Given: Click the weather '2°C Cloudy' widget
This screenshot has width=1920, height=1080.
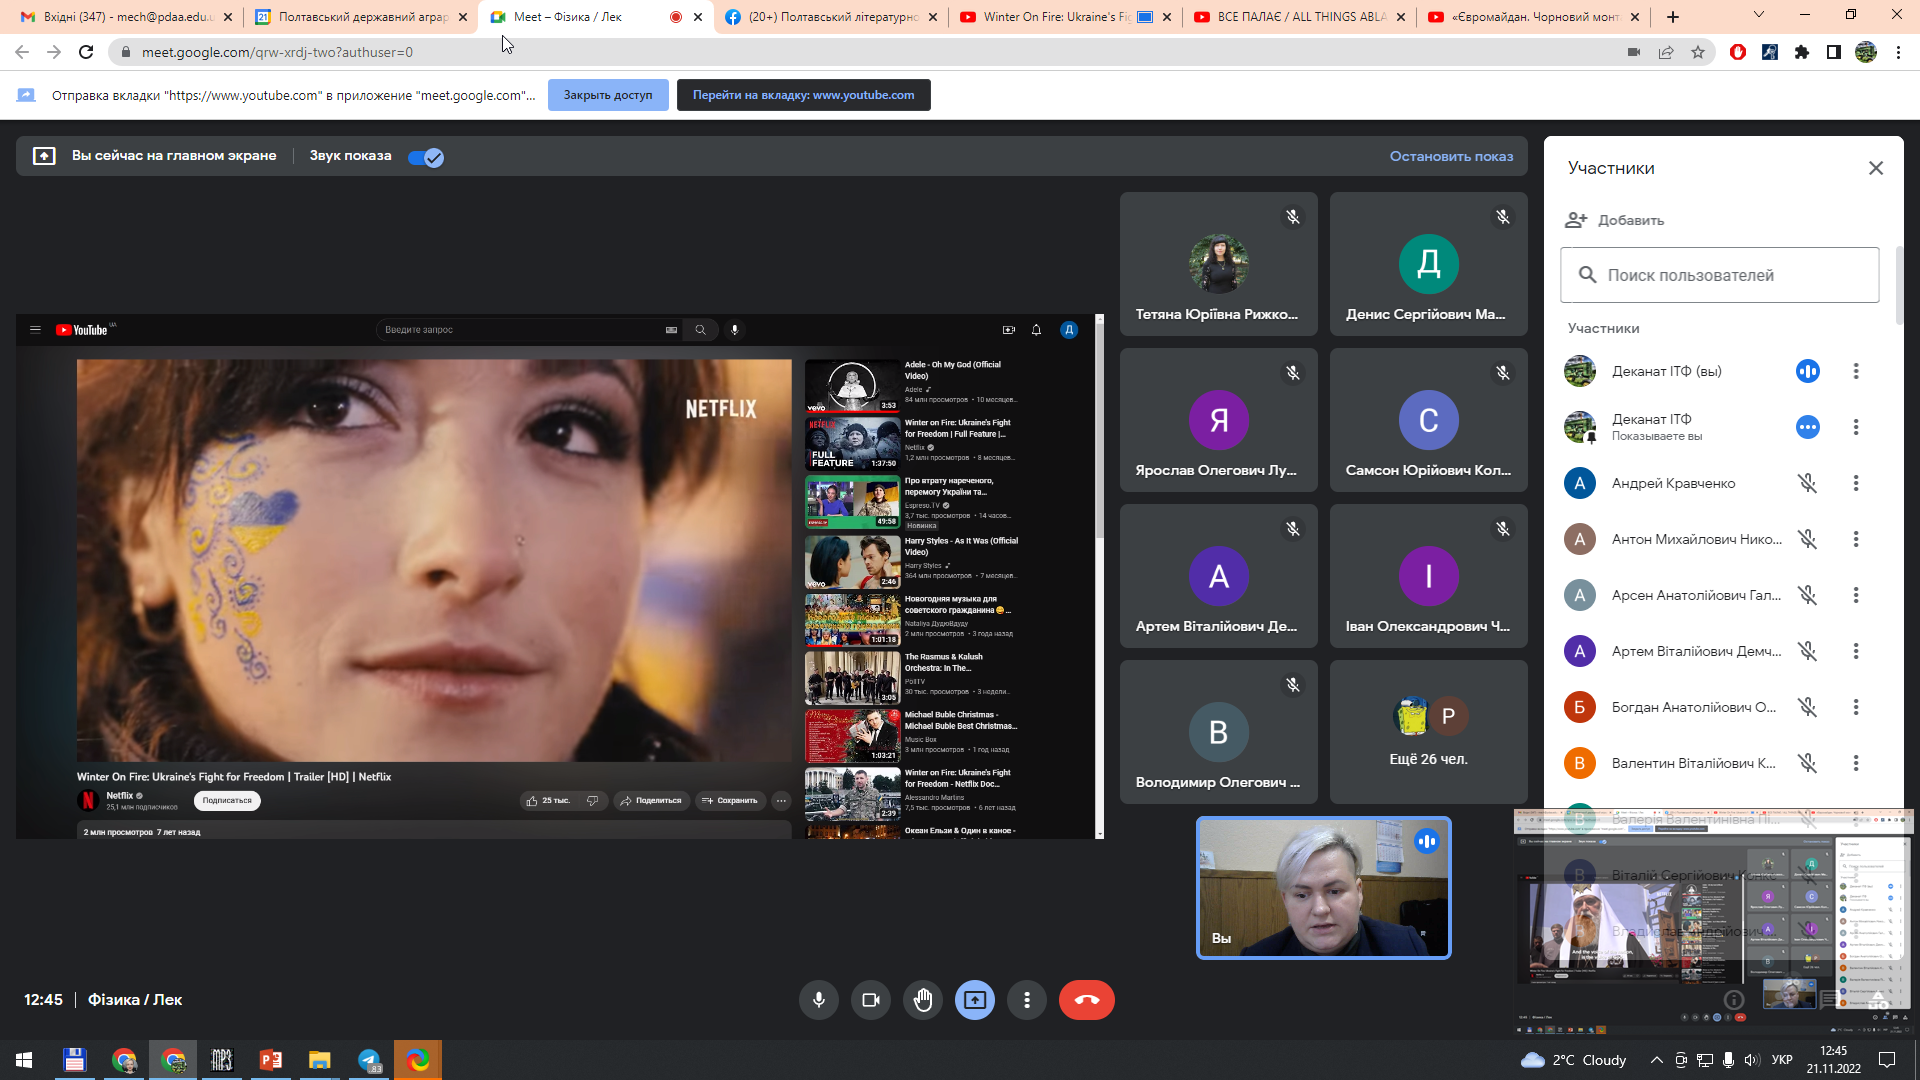Looking at the screenshot, I should [1573, 1060].
